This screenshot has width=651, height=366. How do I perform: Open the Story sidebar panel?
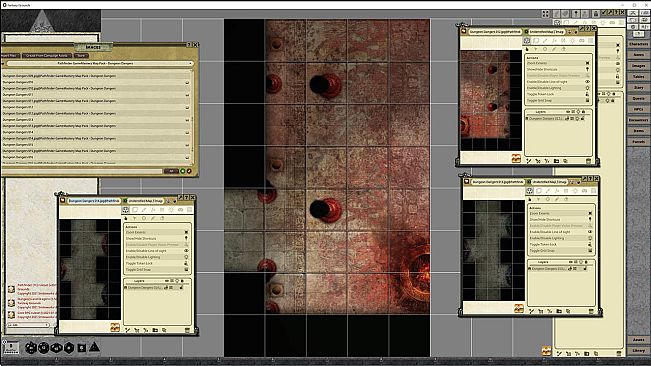639,88
